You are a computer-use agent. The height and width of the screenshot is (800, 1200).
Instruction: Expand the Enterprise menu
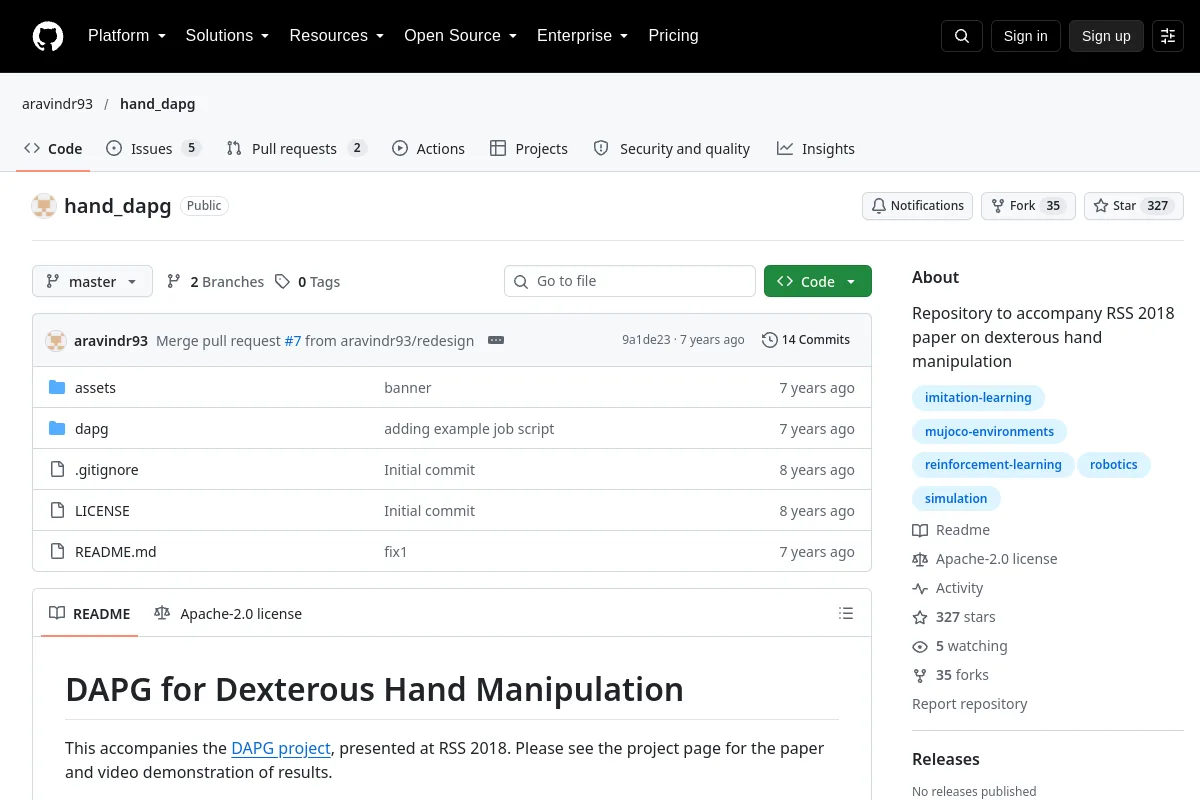click(x=583, y=36)
